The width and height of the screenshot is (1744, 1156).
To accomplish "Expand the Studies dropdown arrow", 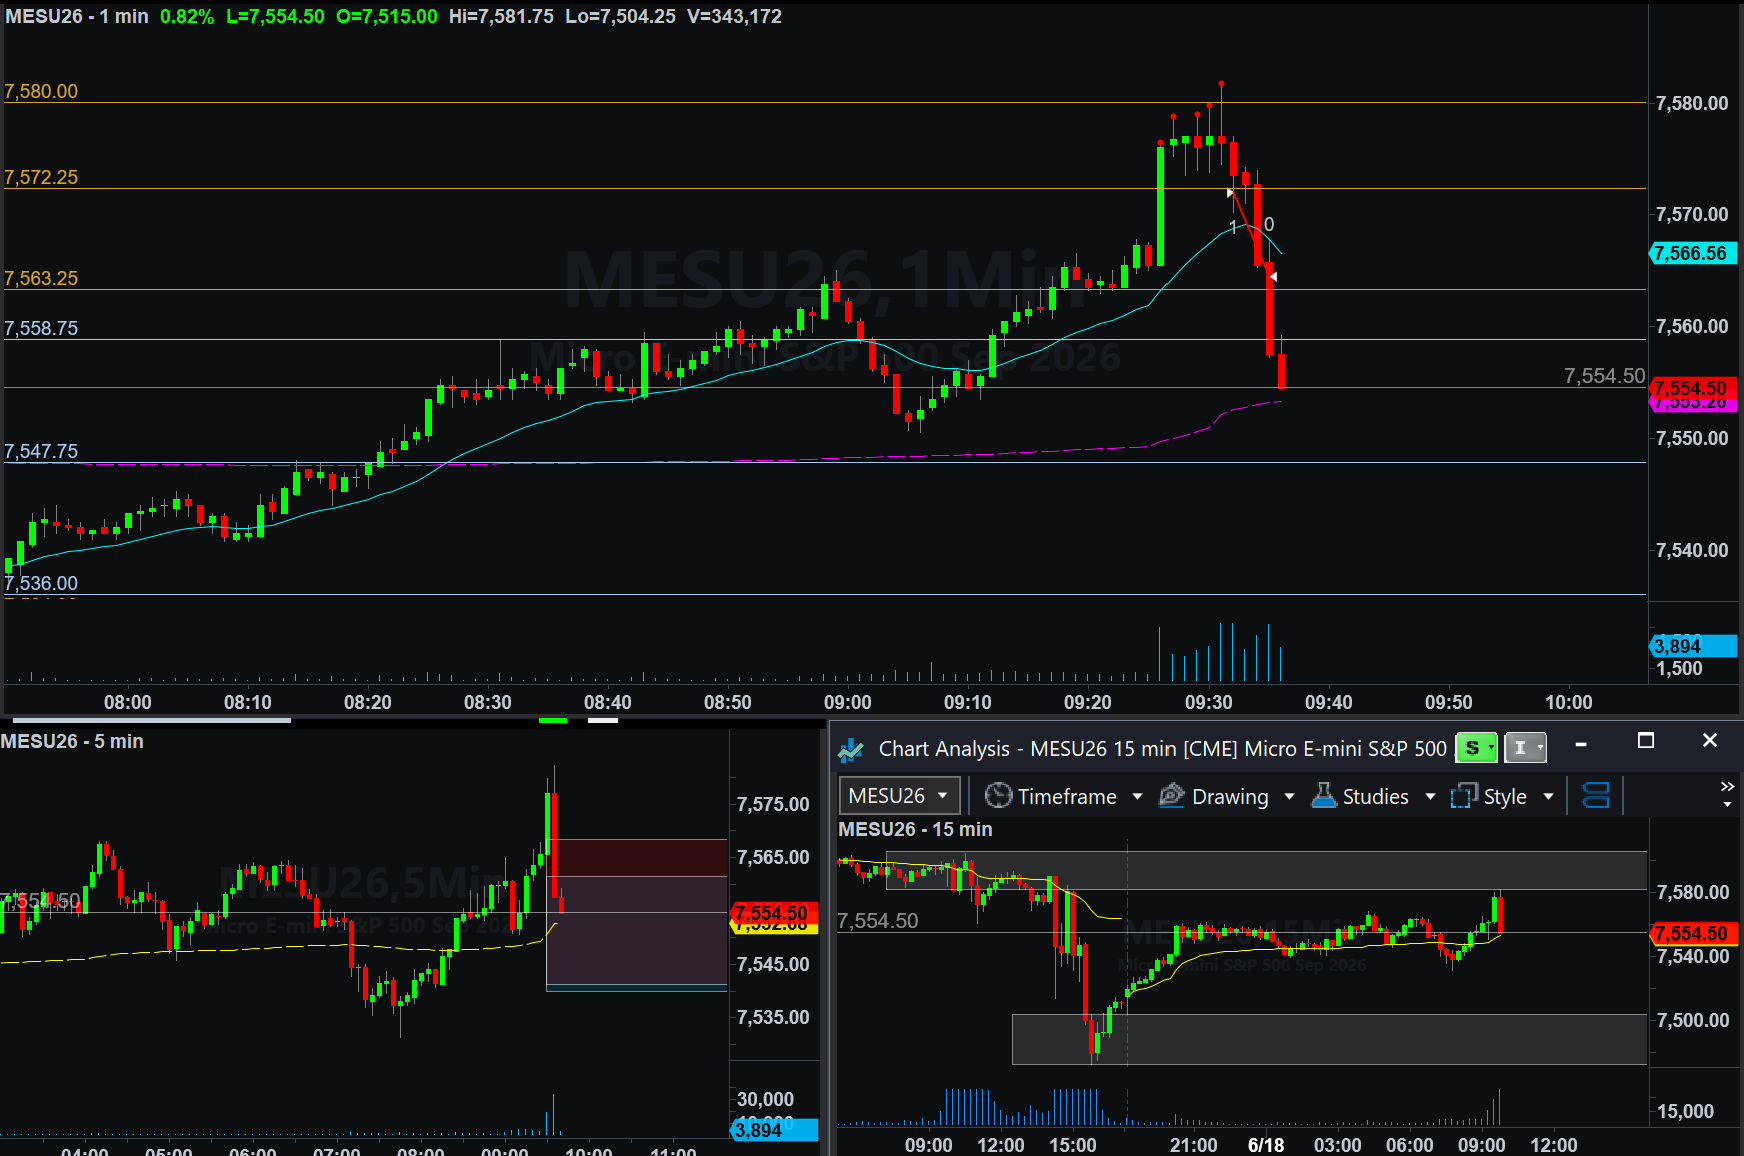I will click(x=1430, y=796).
